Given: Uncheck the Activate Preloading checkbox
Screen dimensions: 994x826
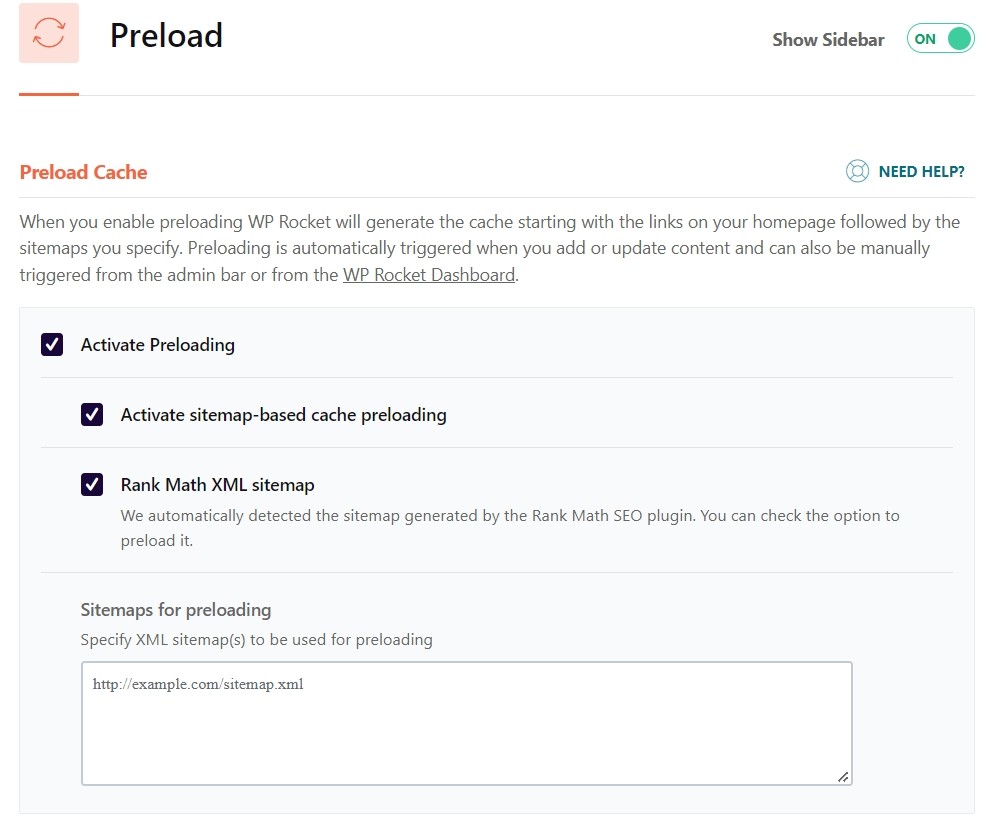Looking at the screenshot, I should point(52,345).
